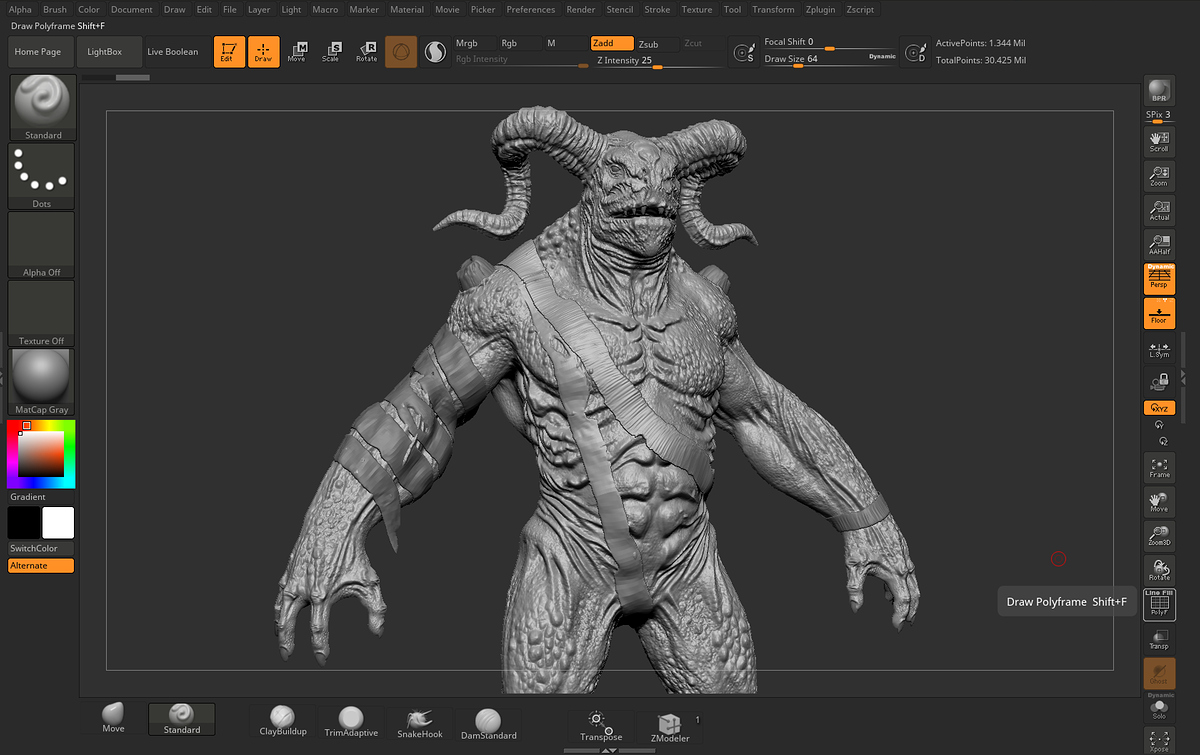Click the Live Boolean button

(173, 52)
